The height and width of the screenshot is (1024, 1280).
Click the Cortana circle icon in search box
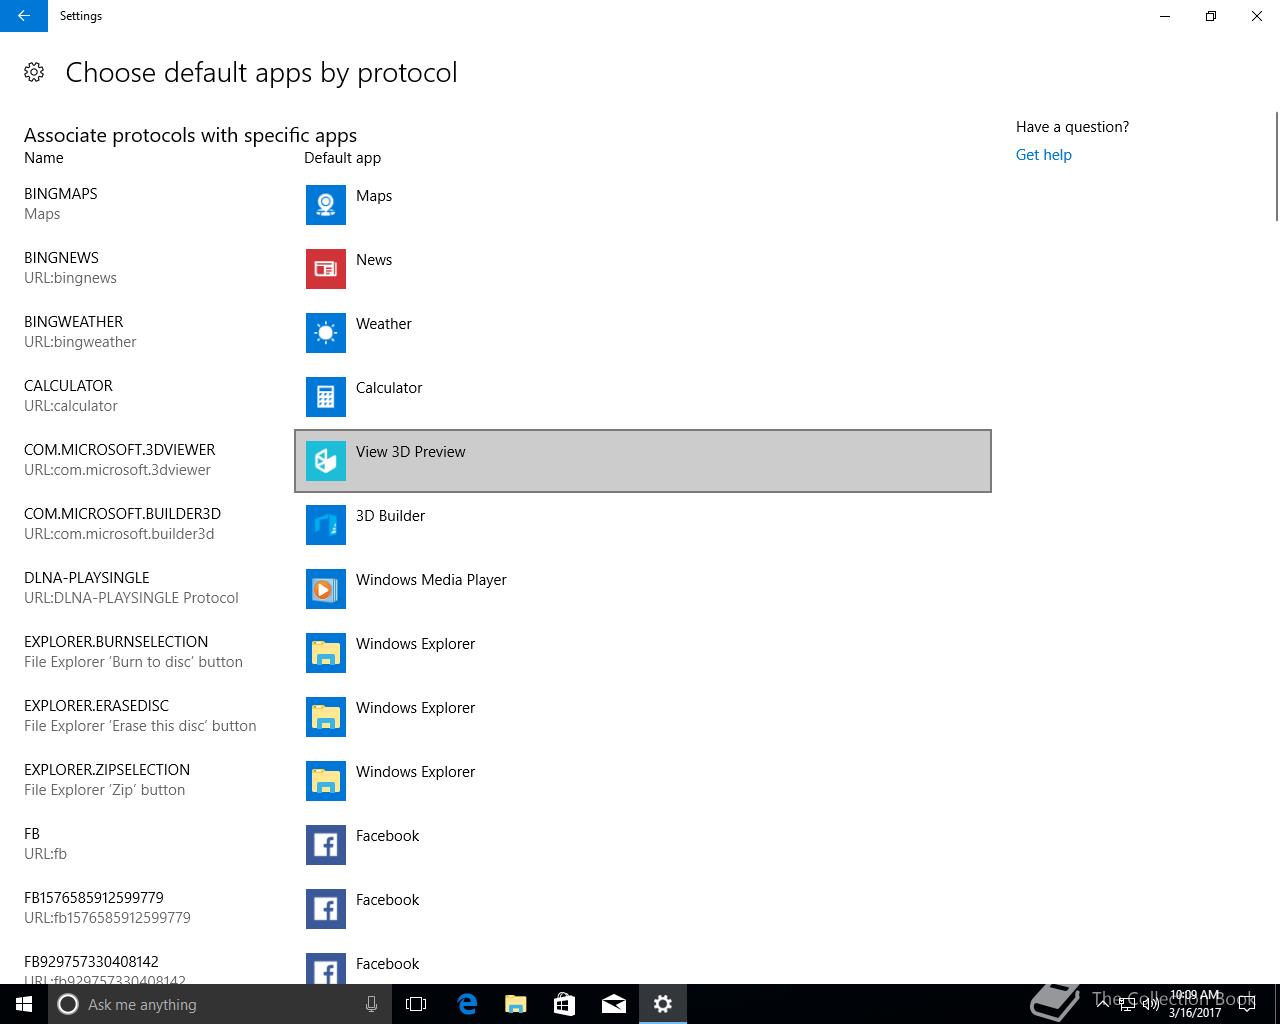pyautogui.click(x=68, y=1004)
